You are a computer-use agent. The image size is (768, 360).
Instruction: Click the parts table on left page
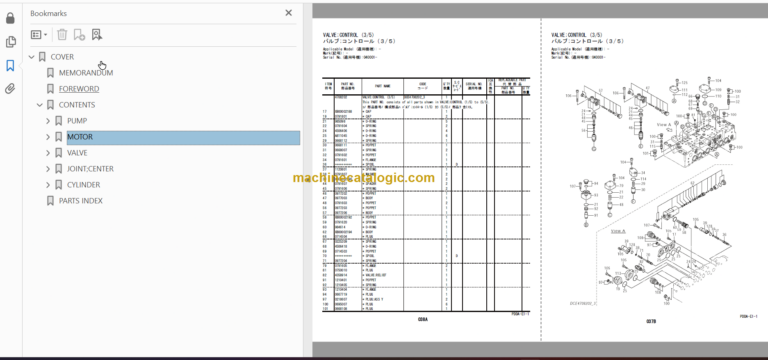coord(426,195)
